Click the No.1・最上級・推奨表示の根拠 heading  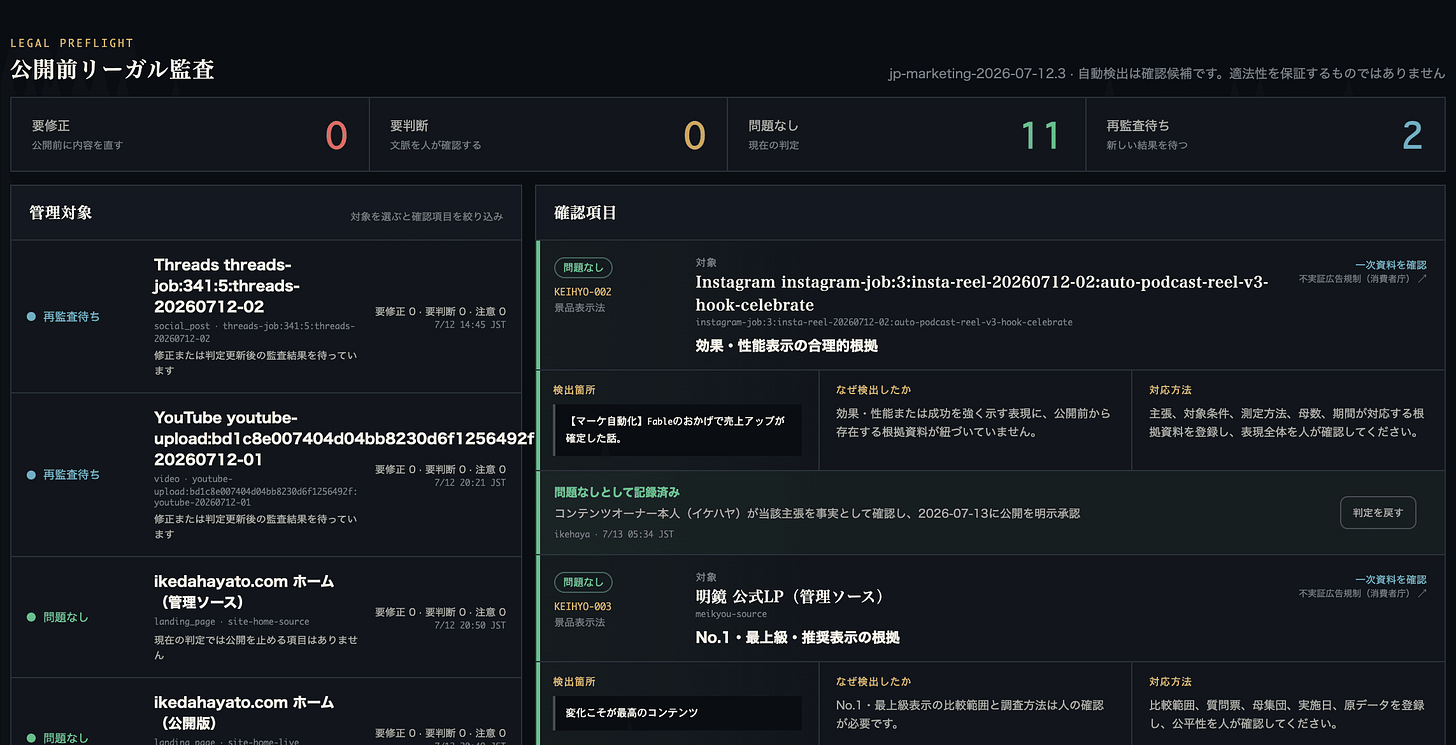[x=797, y=637]
